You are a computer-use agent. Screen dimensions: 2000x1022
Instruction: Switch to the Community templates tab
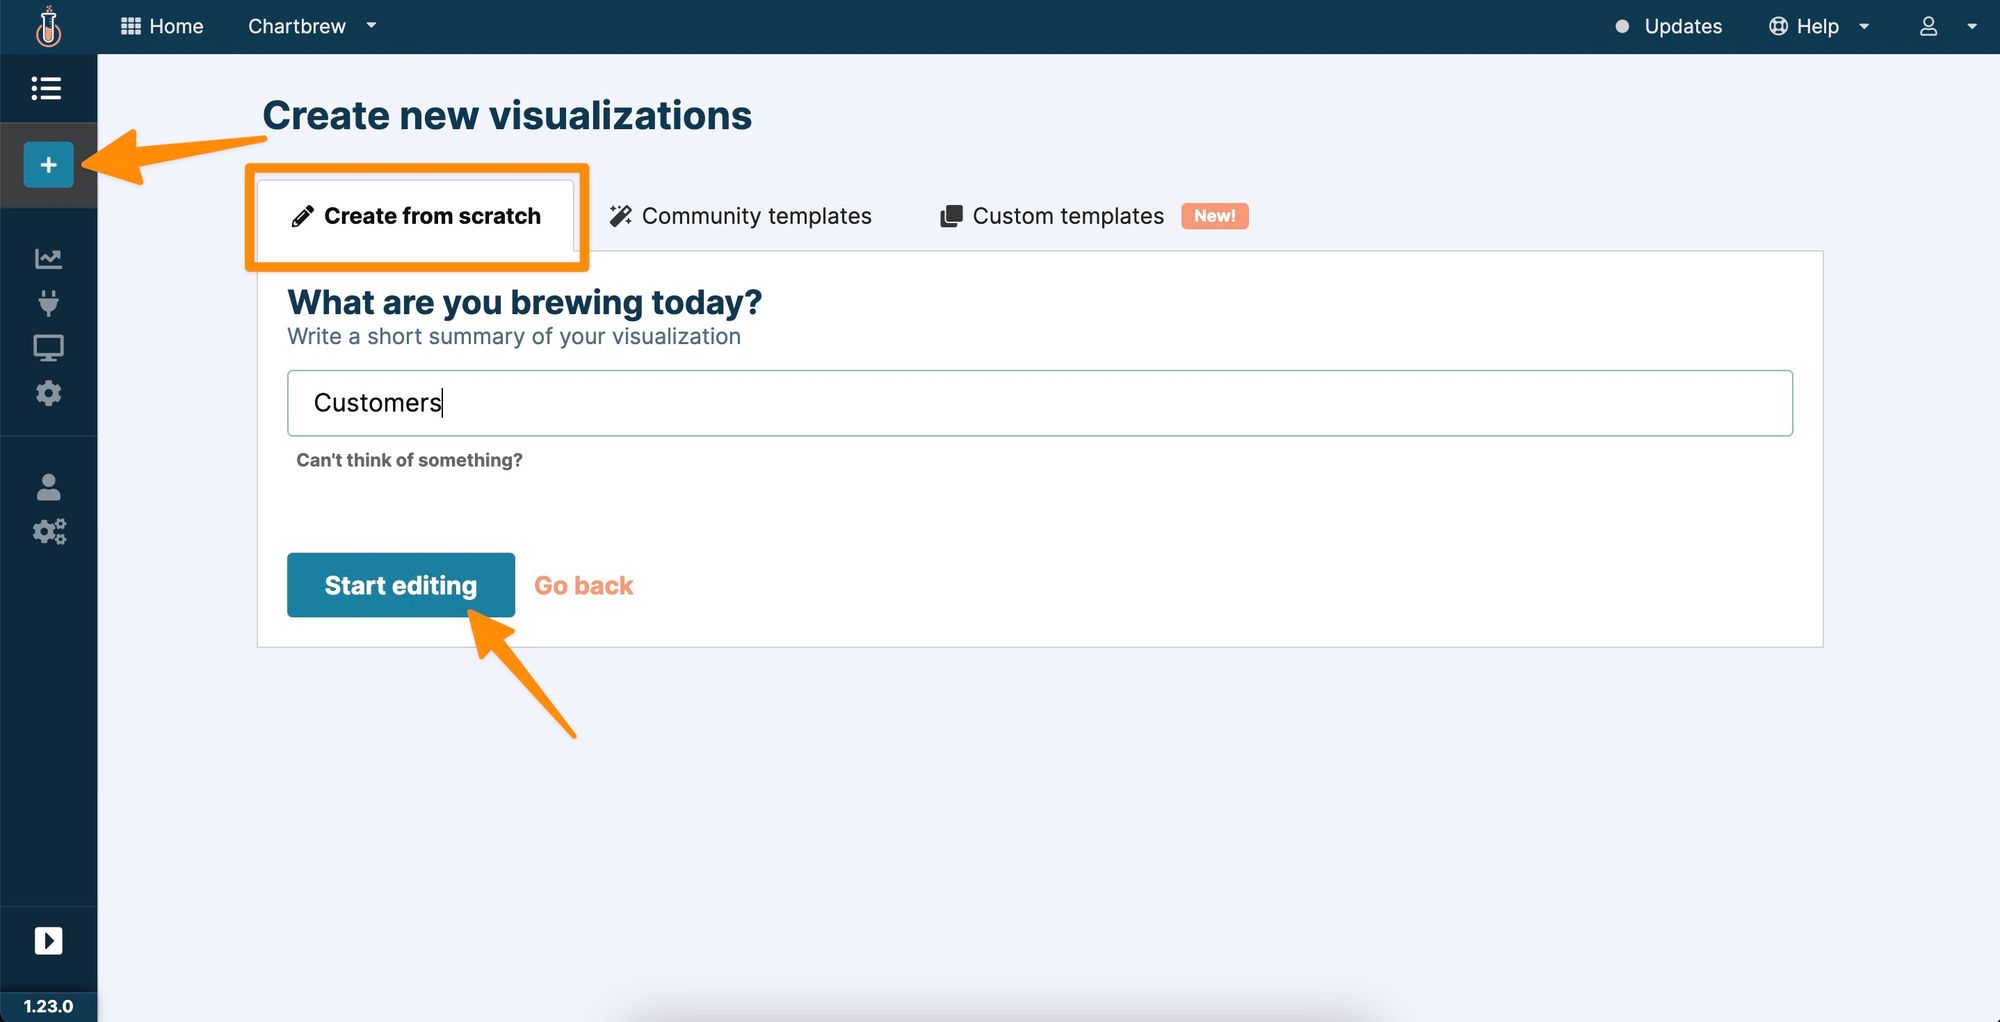click(741, 216)
